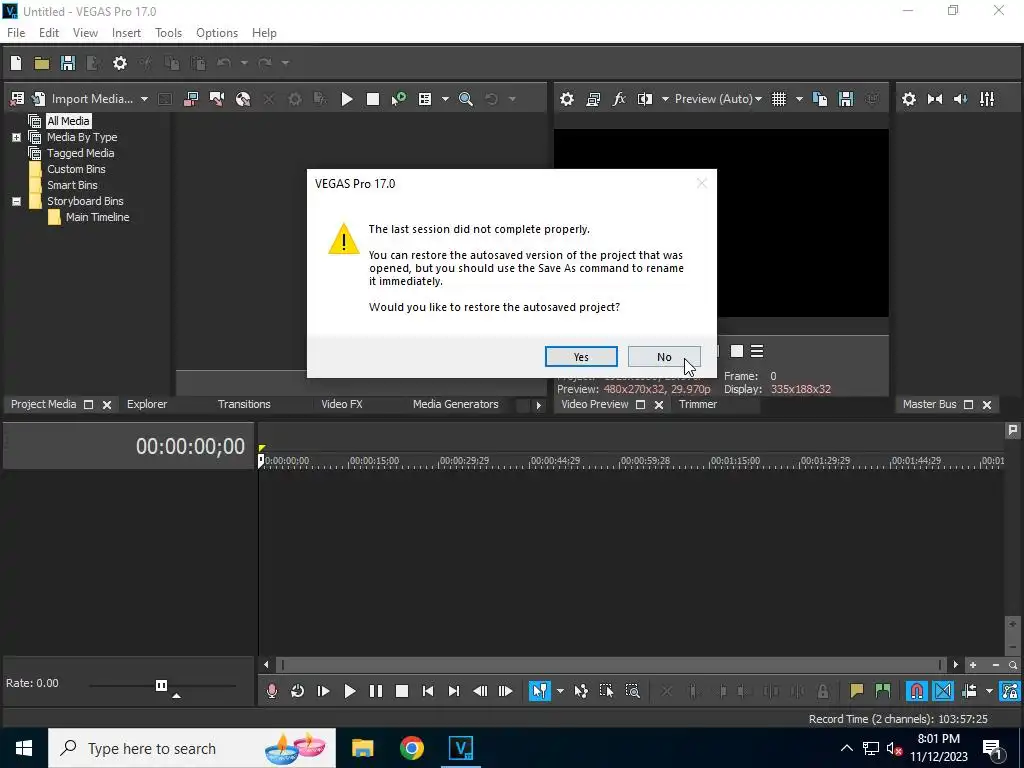Screen dimensions: 1024x768
Task: Select the Normal Edit tool
Action: [539, 691]
